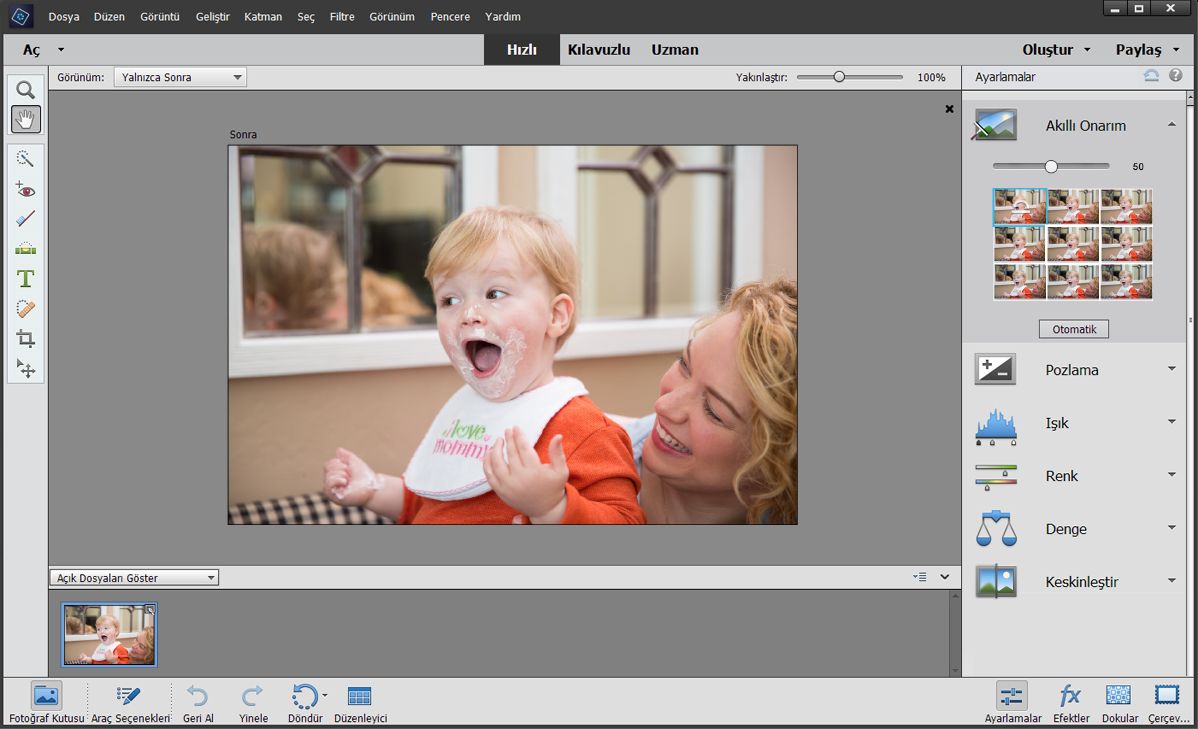Open the Görünüm view dropdown

pyautogui.click(x=180, y=77)
